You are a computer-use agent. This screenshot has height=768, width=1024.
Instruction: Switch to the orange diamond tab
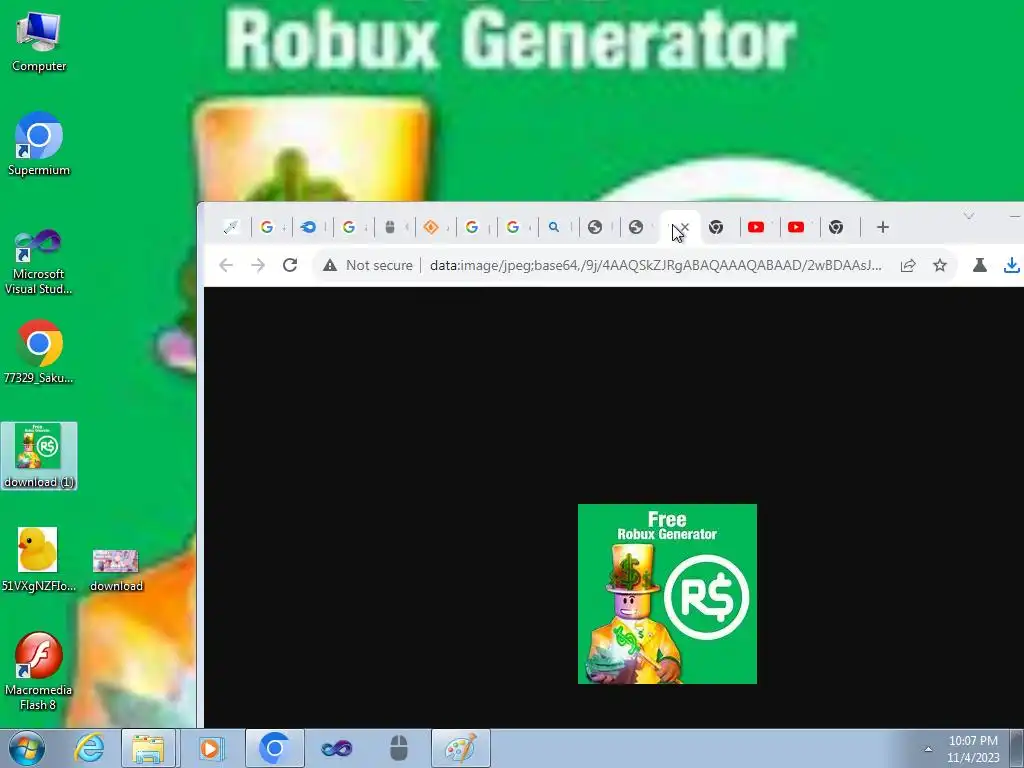pos(431,227)
